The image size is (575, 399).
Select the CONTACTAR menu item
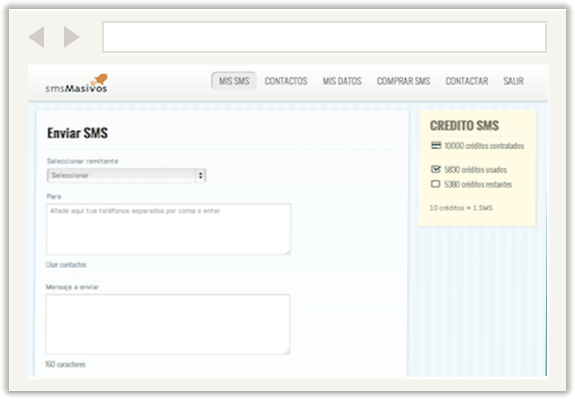pyautogui.click(x=466, y=81)
